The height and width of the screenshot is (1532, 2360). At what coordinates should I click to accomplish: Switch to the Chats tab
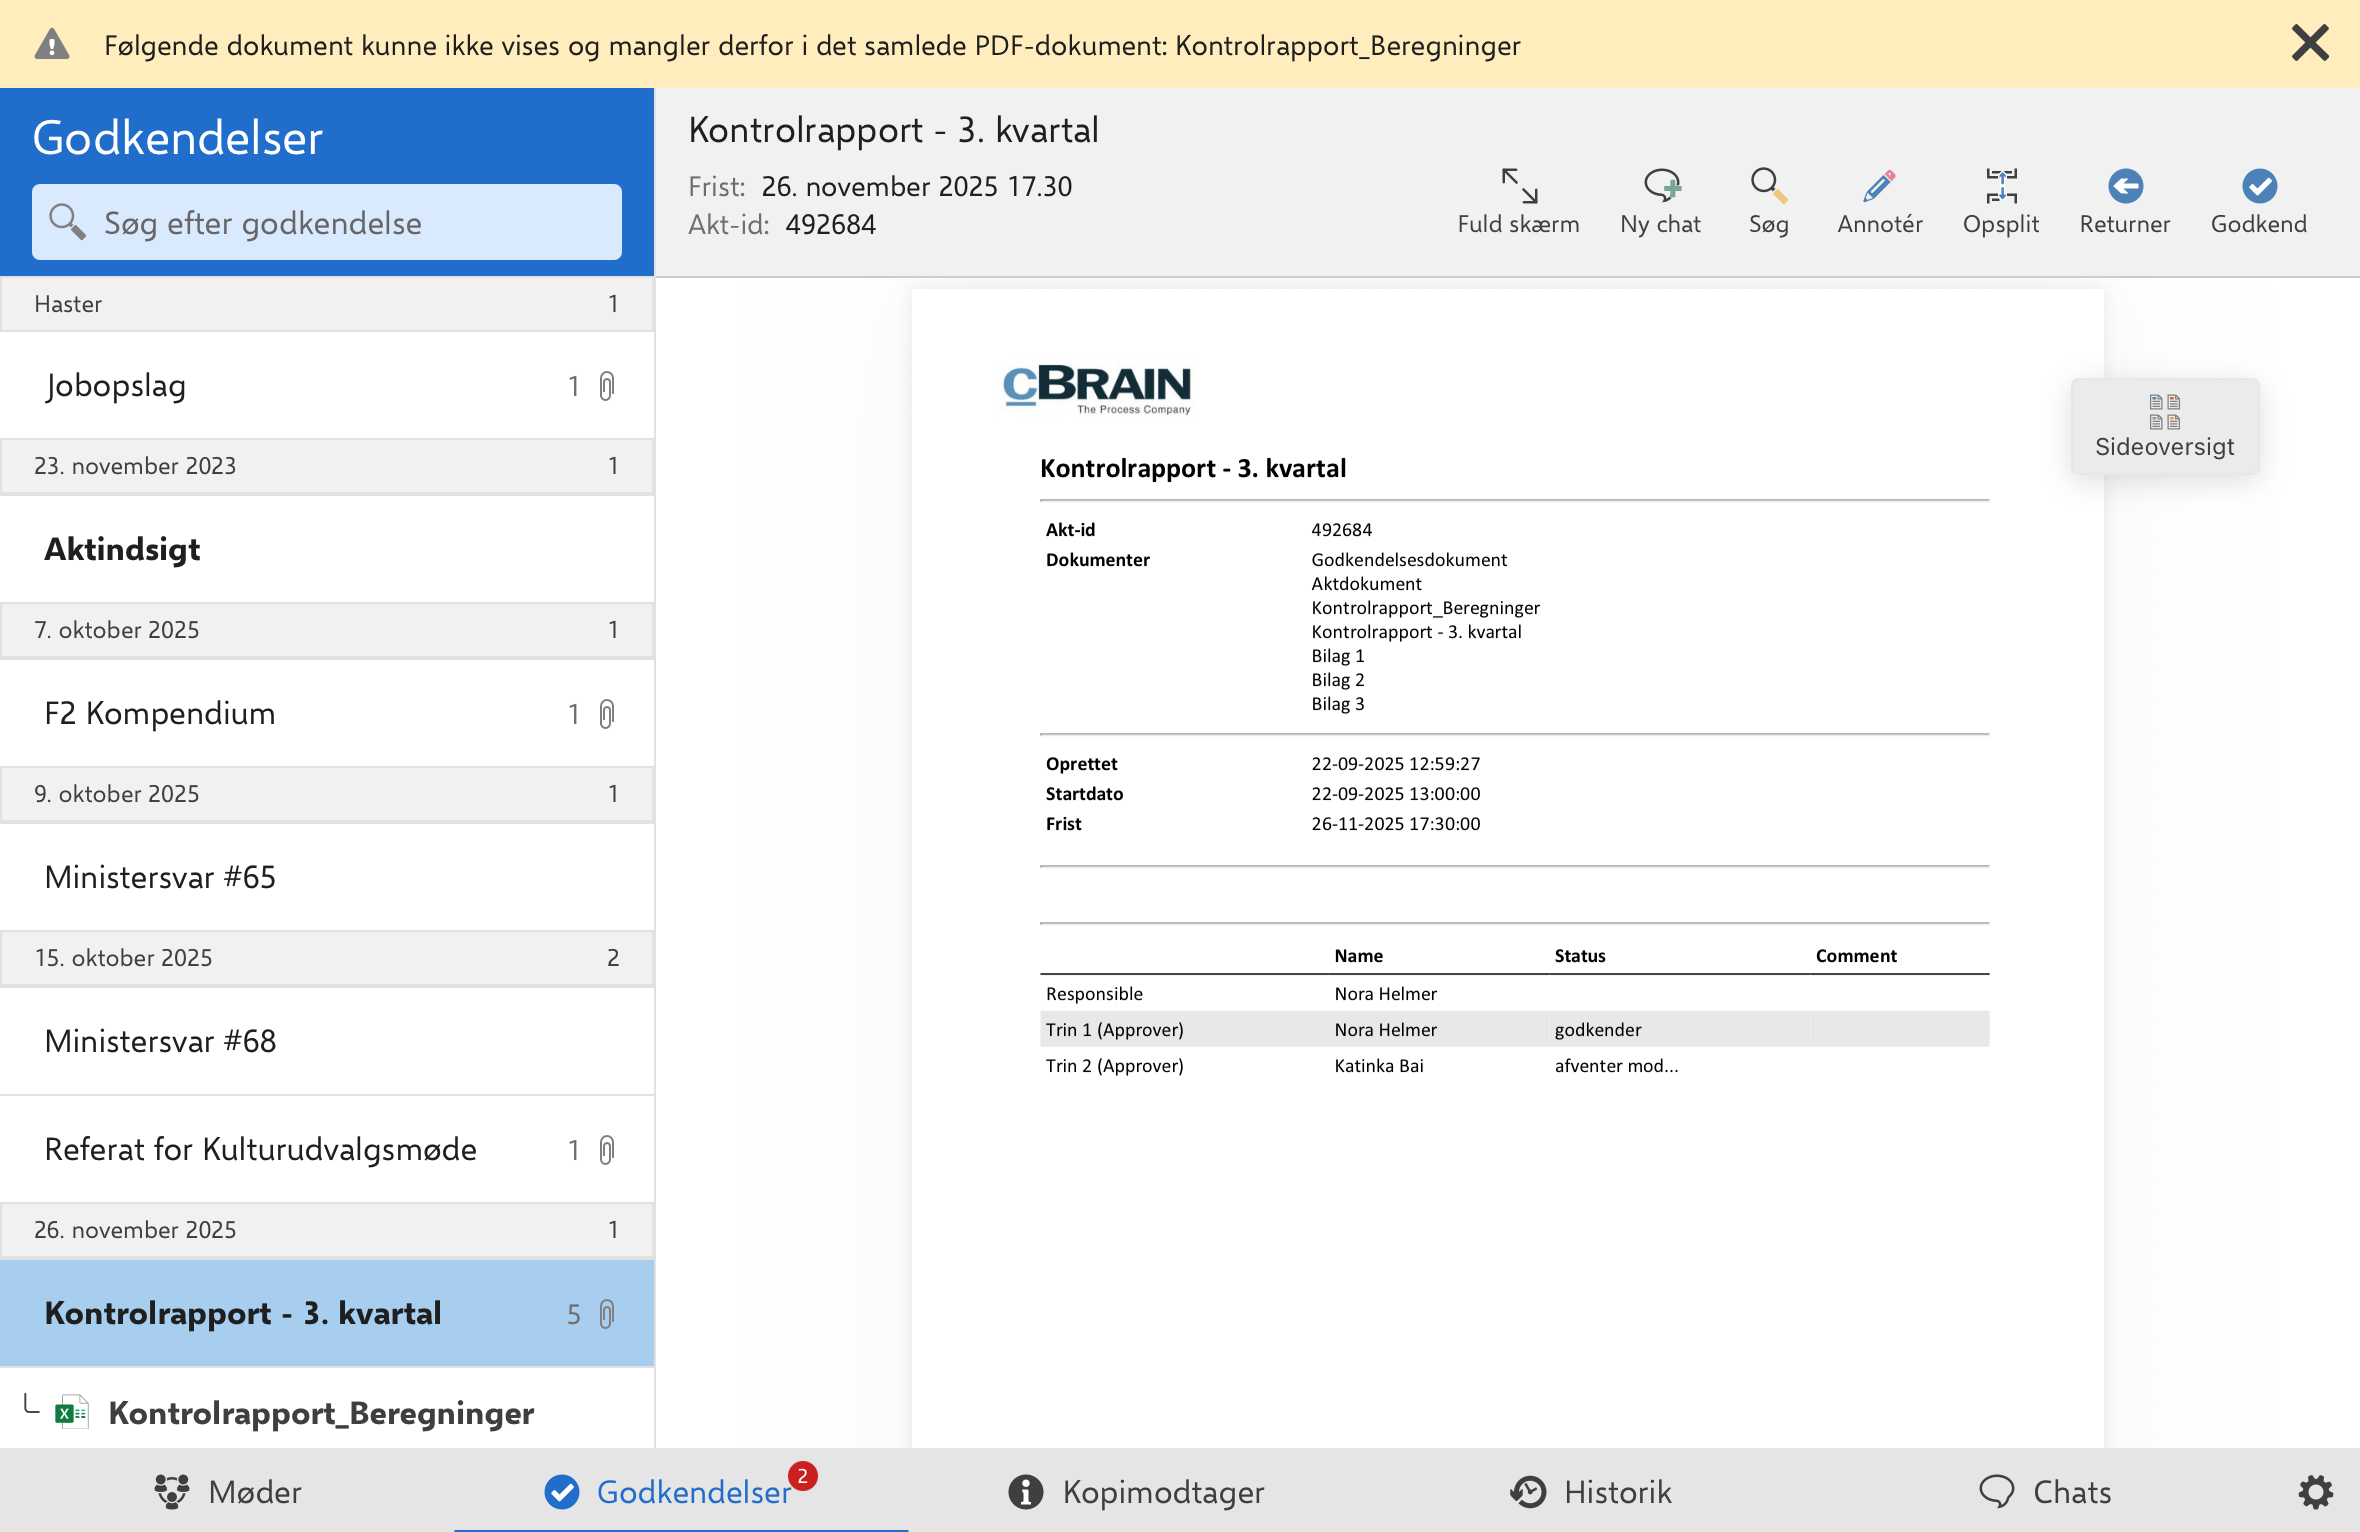(2045, 1492)
